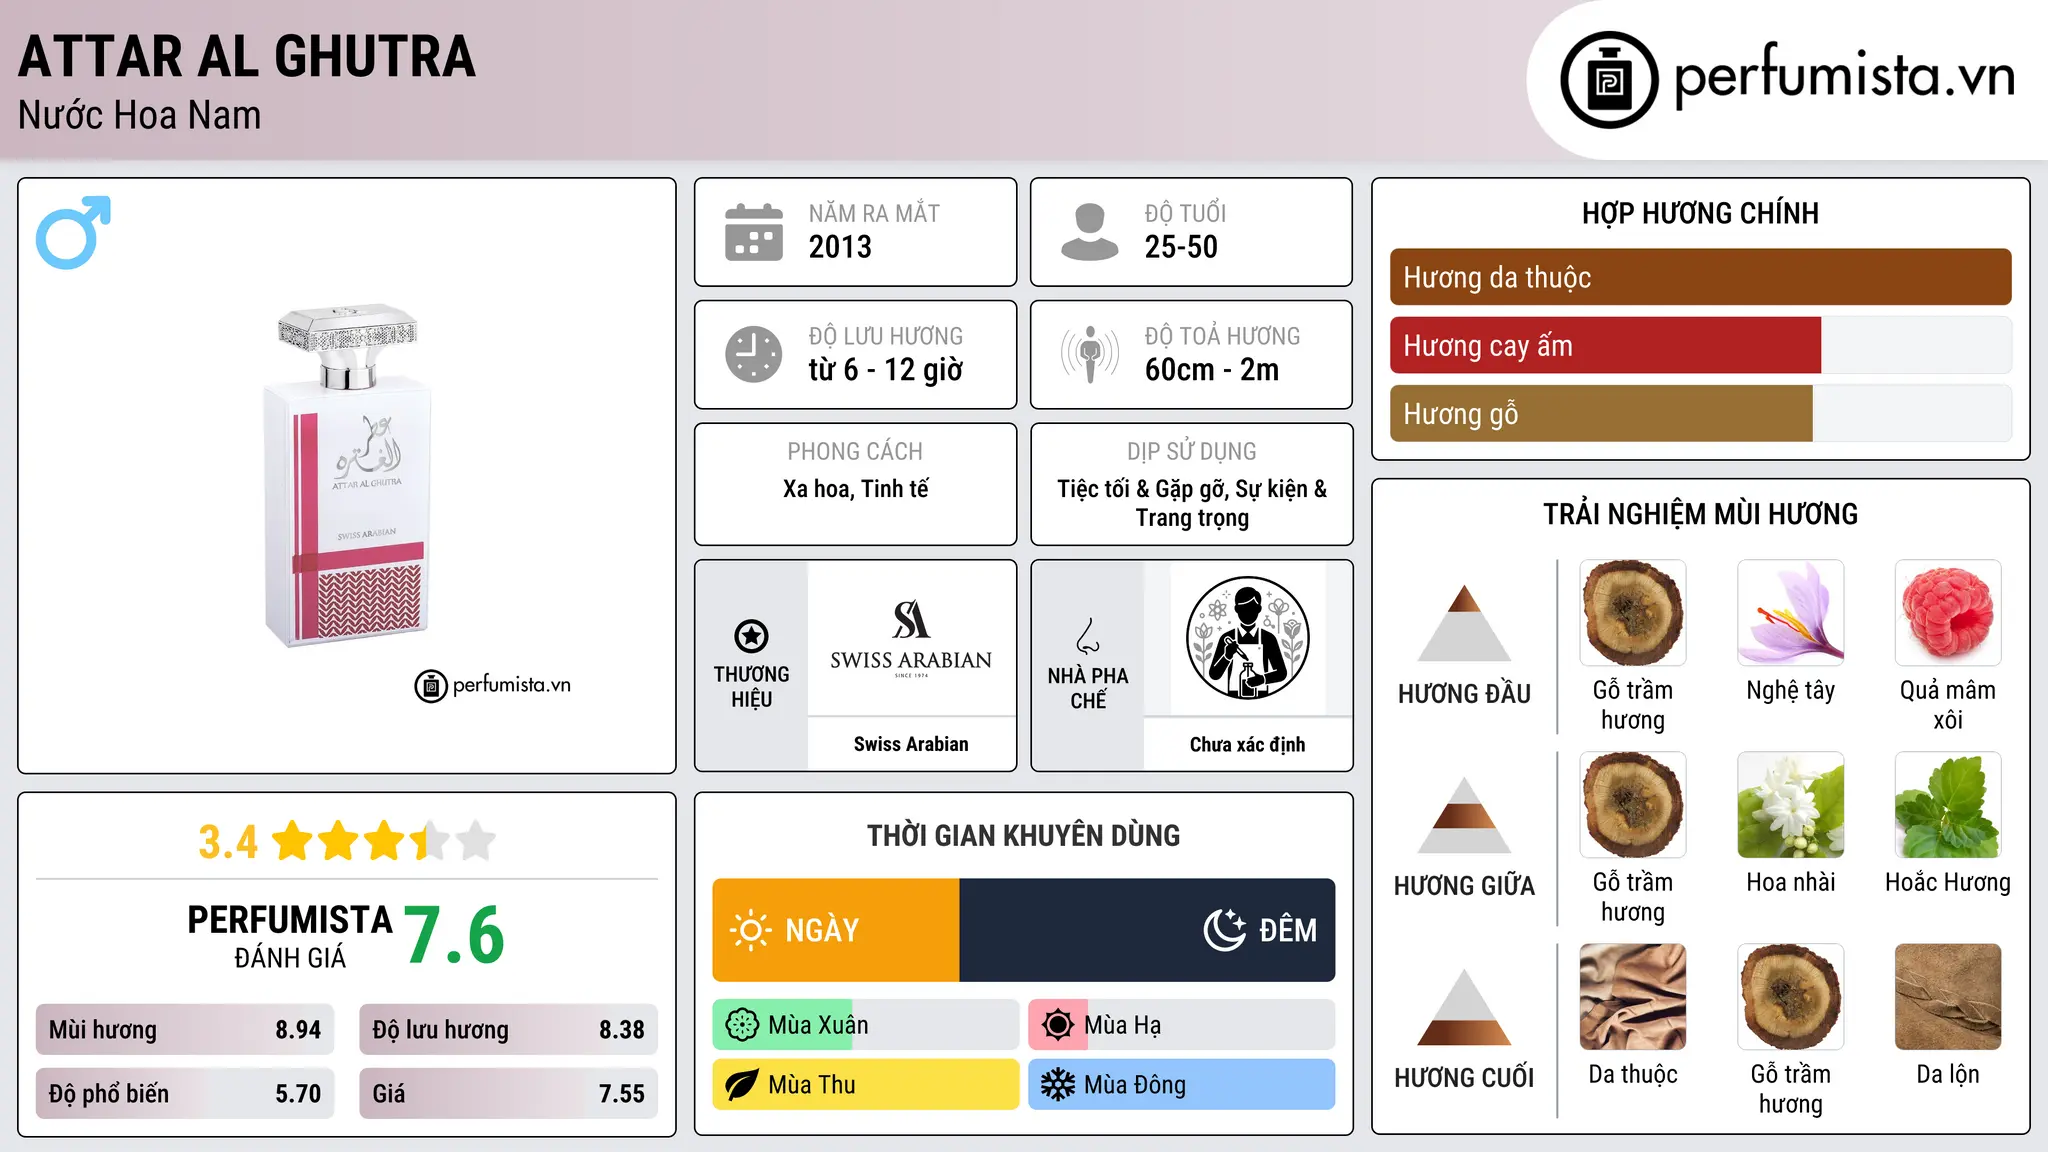The width and height of the screenshot is (2048, 1152).
Task: Click the occasion text Tiệc tối & Gặp gỡ
Action: click(1144, 489)
